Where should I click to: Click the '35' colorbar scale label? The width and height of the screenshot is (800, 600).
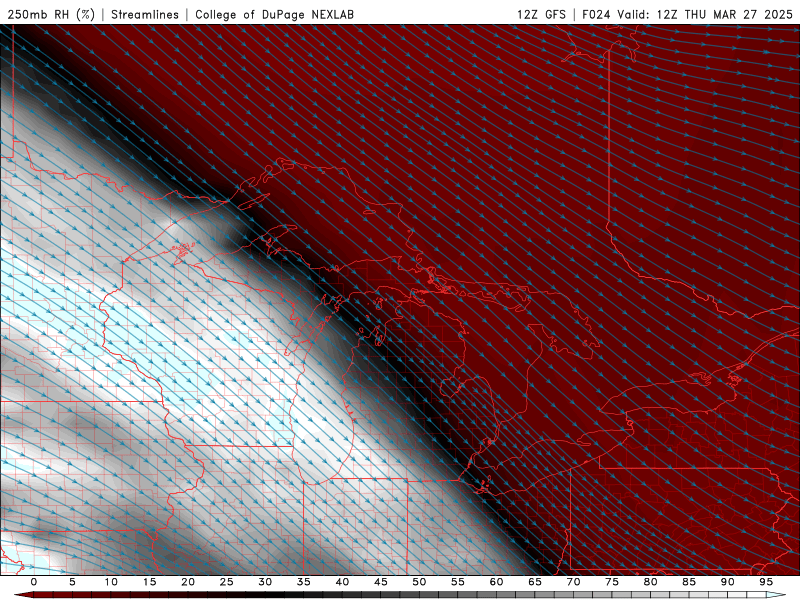pos(304,582)
